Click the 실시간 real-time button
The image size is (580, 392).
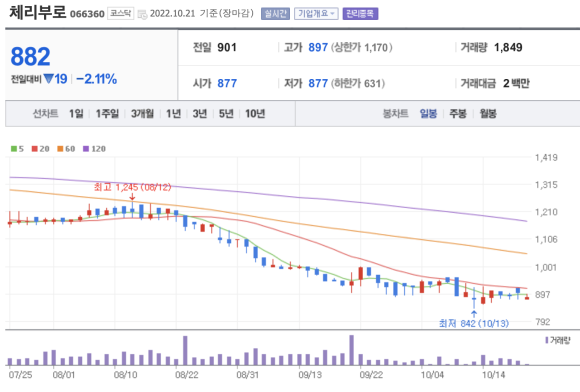[x=275, y=14]
